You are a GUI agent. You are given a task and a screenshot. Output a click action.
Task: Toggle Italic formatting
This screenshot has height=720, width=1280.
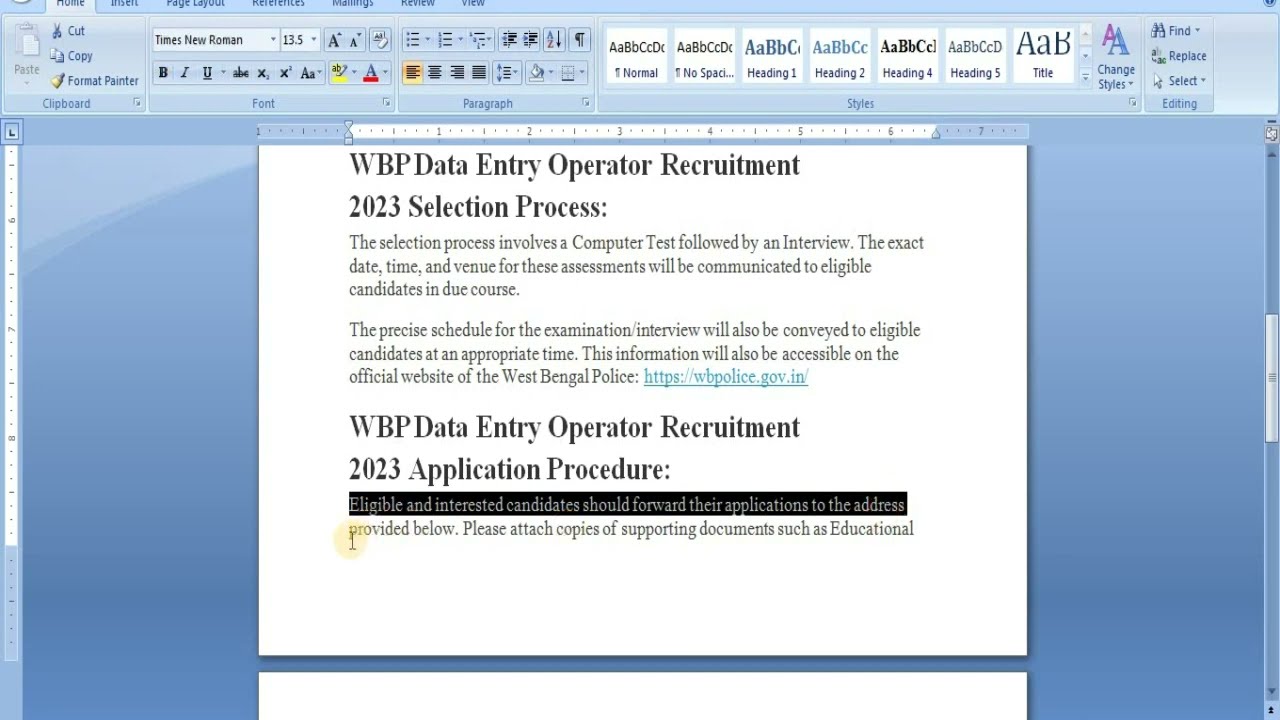click(185, 73)
